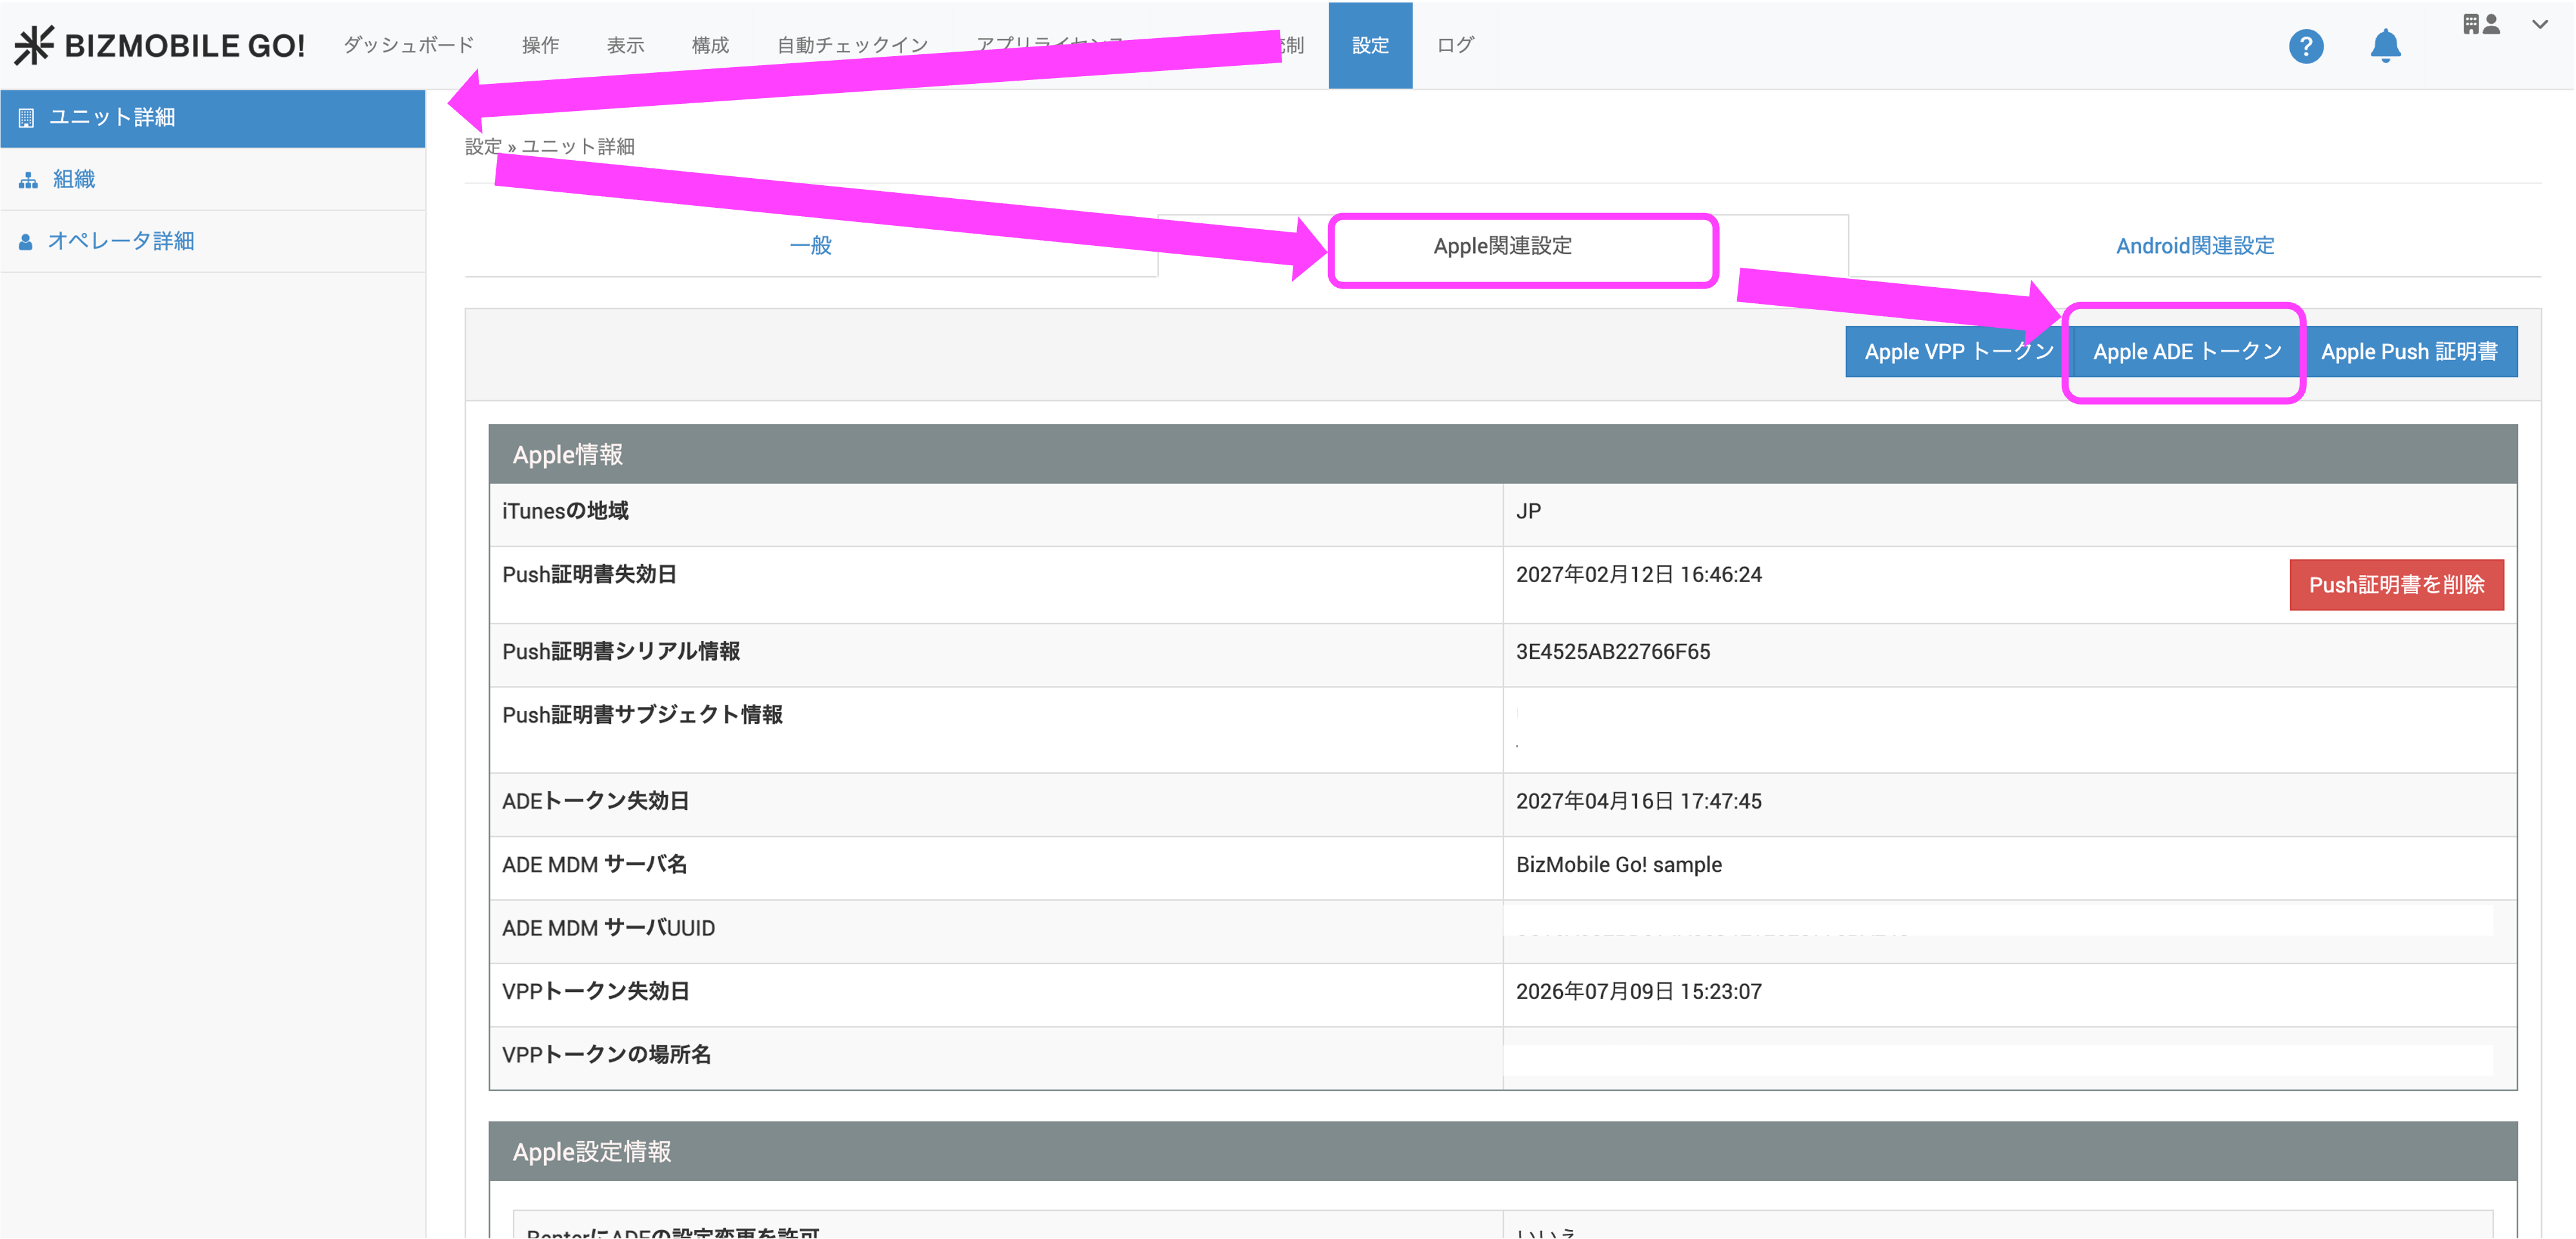Open the 自動チェックイン menu

(x=852, y=45)
